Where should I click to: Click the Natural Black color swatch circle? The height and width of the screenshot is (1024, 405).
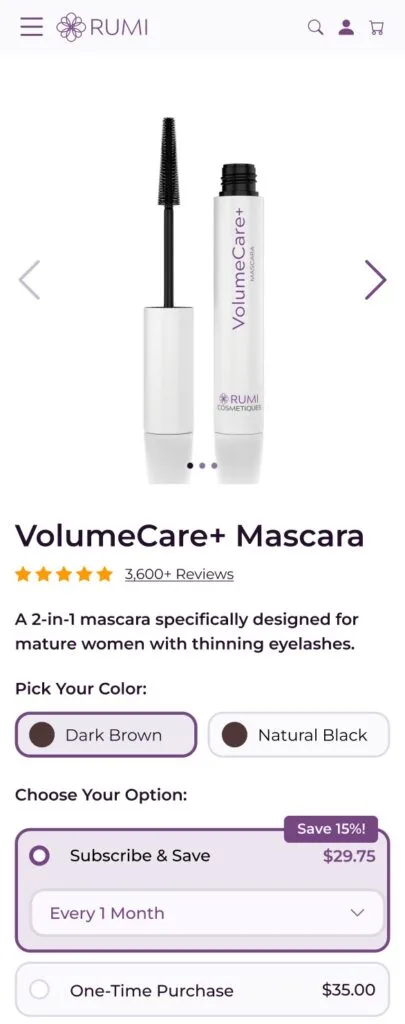235,735
